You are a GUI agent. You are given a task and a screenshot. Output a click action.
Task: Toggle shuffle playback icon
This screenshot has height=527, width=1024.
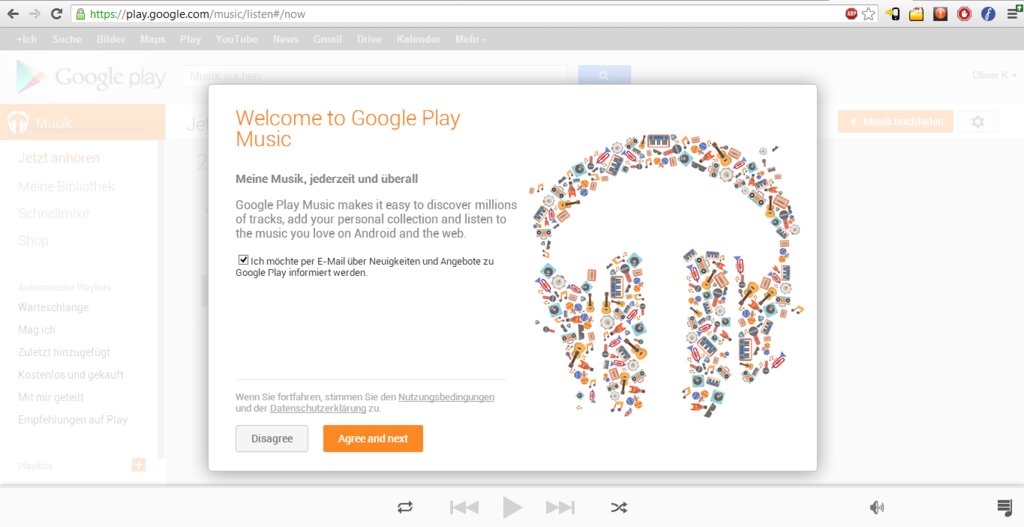pos(619,507)
